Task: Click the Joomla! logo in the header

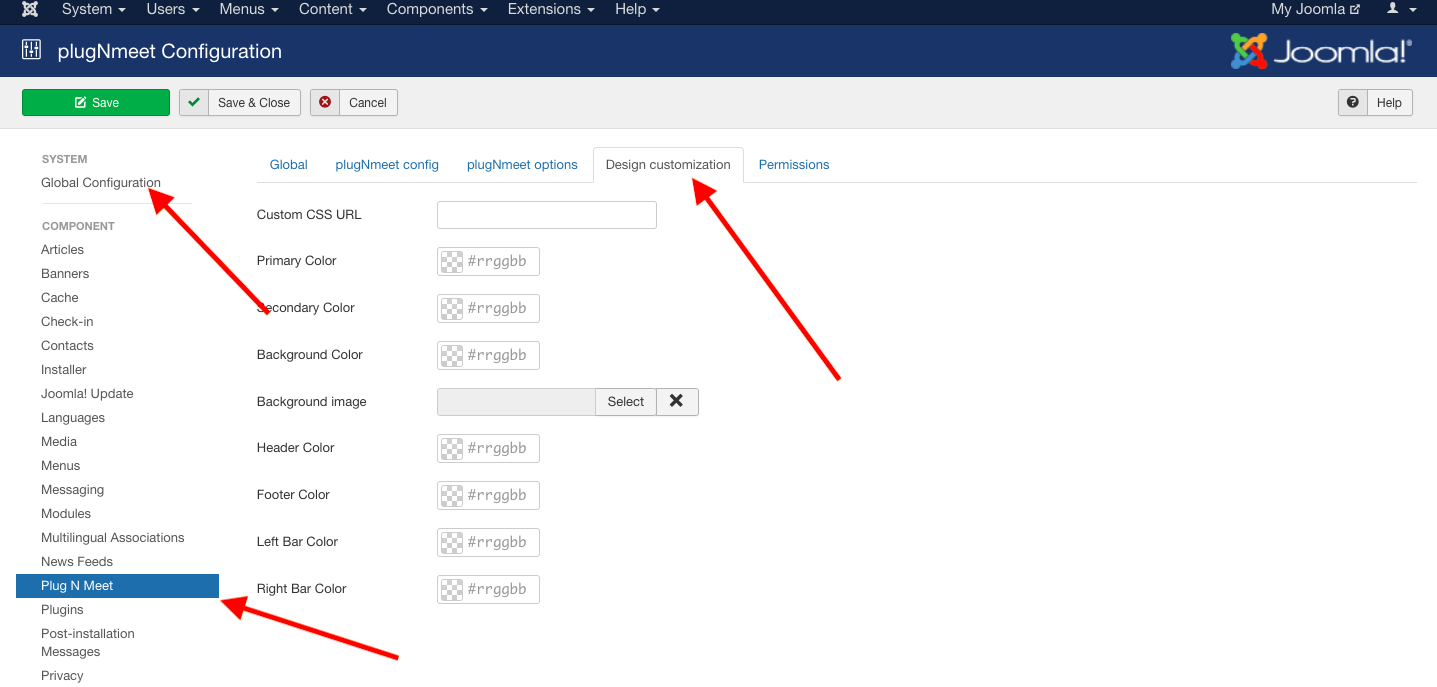Action: pos(1321,49)
